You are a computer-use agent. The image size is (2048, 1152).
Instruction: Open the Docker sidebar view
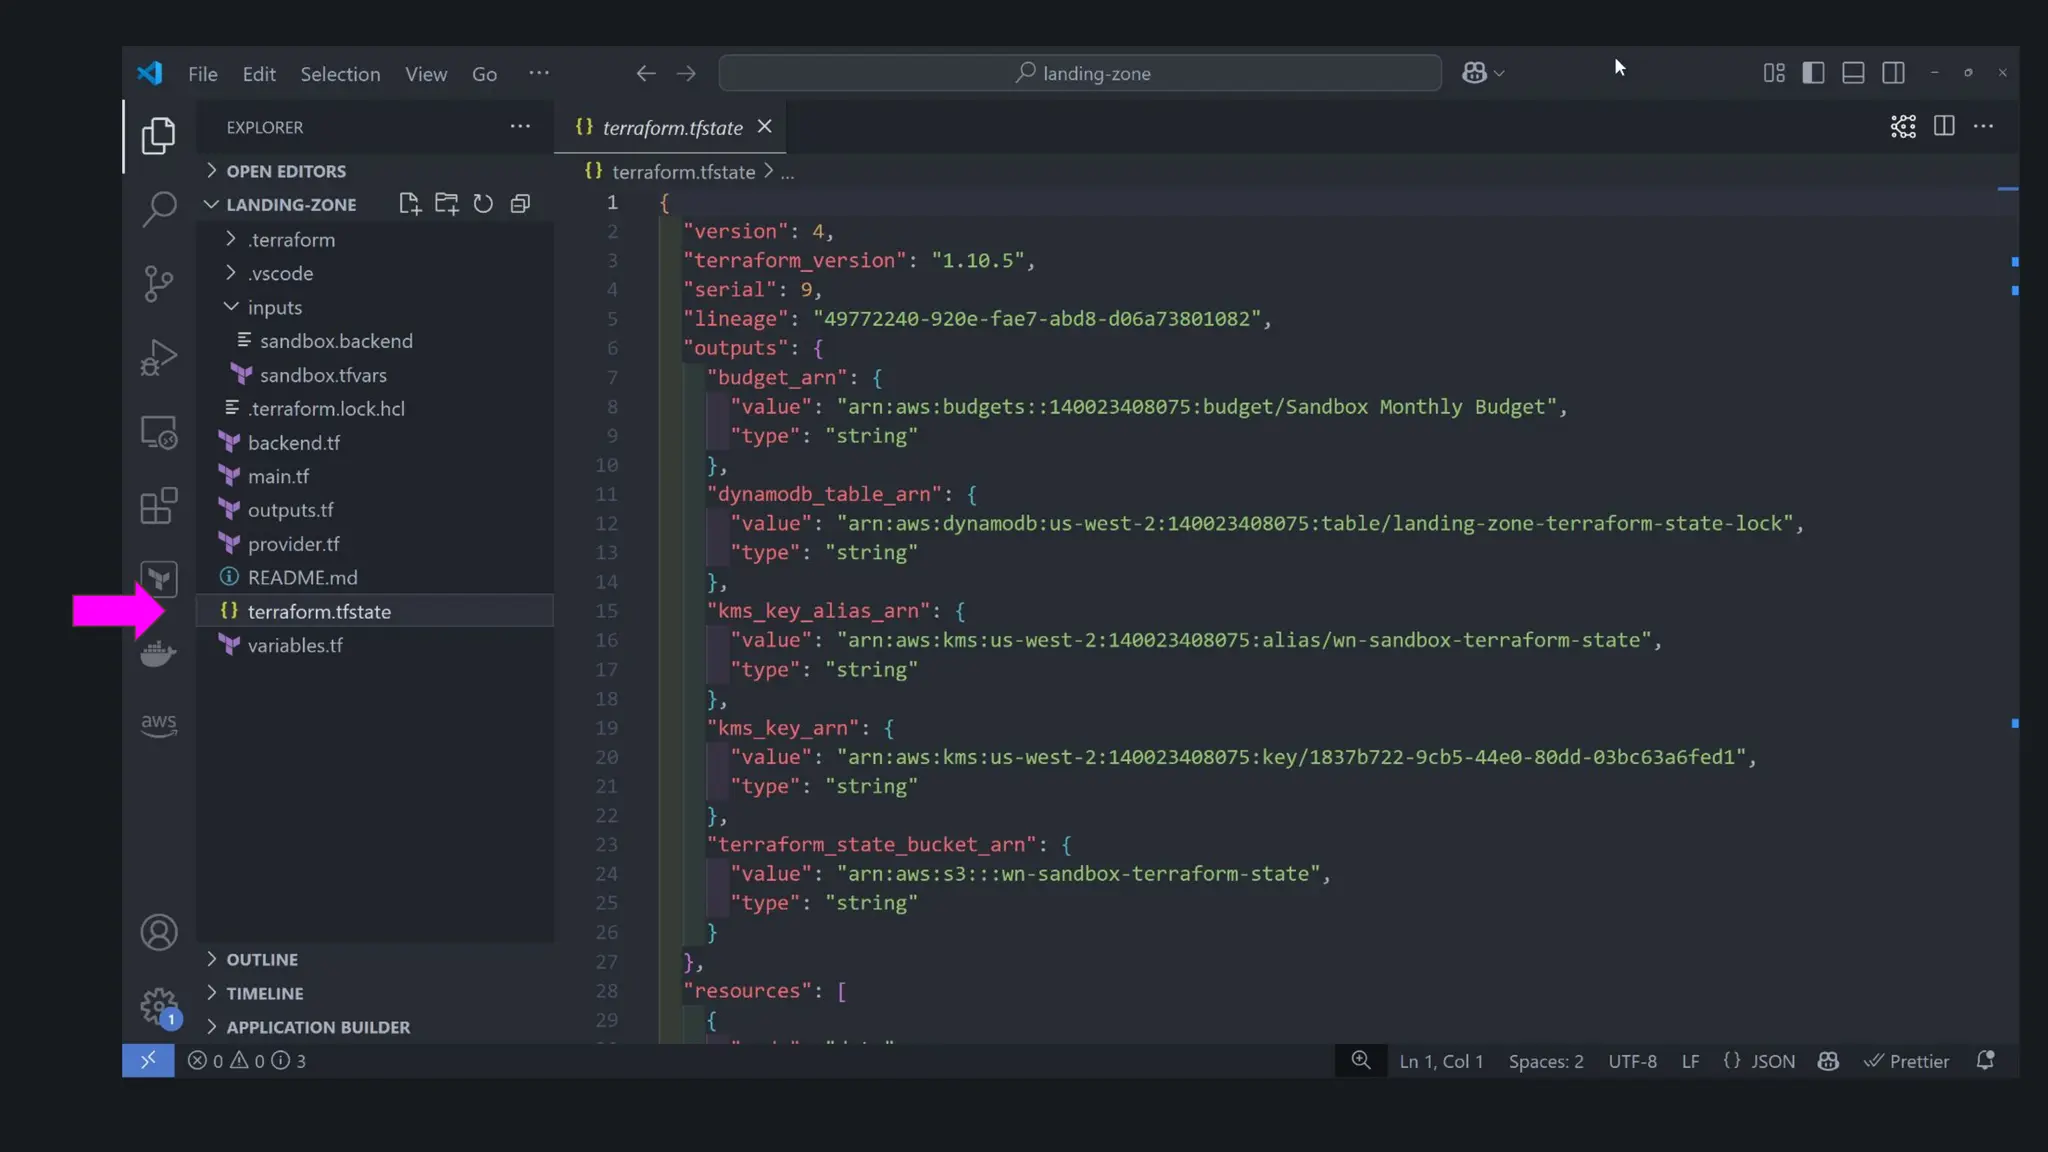point(158,655)
